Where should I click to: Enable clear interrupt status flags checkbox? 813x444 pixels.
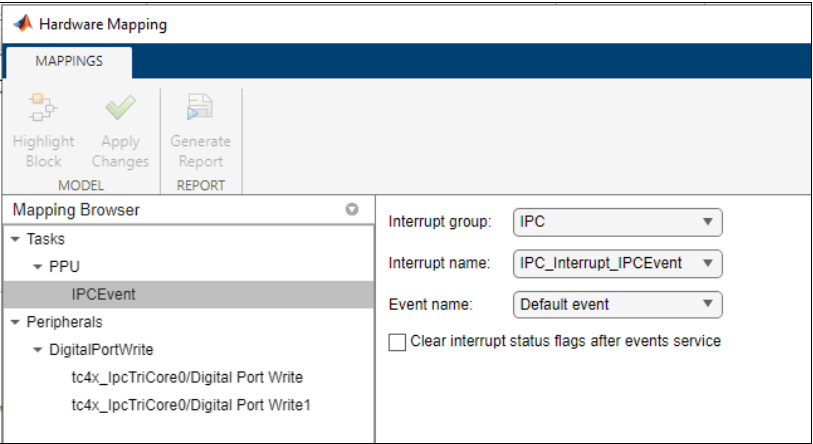click(x=397, y=342)
